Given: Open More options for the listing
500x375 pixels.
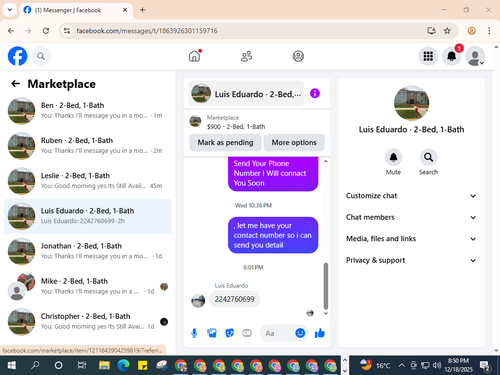Looking at the screenshot, I should tap(294, 142).
